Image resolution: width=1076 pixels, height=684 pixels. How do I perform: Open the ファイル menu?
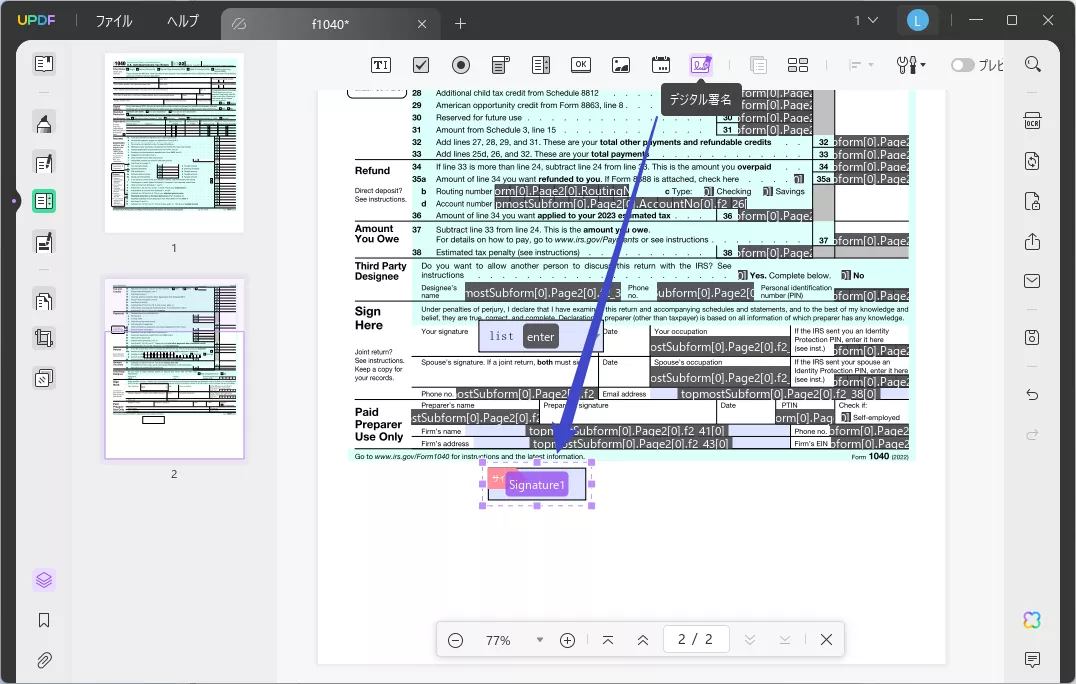click(114, 21)
